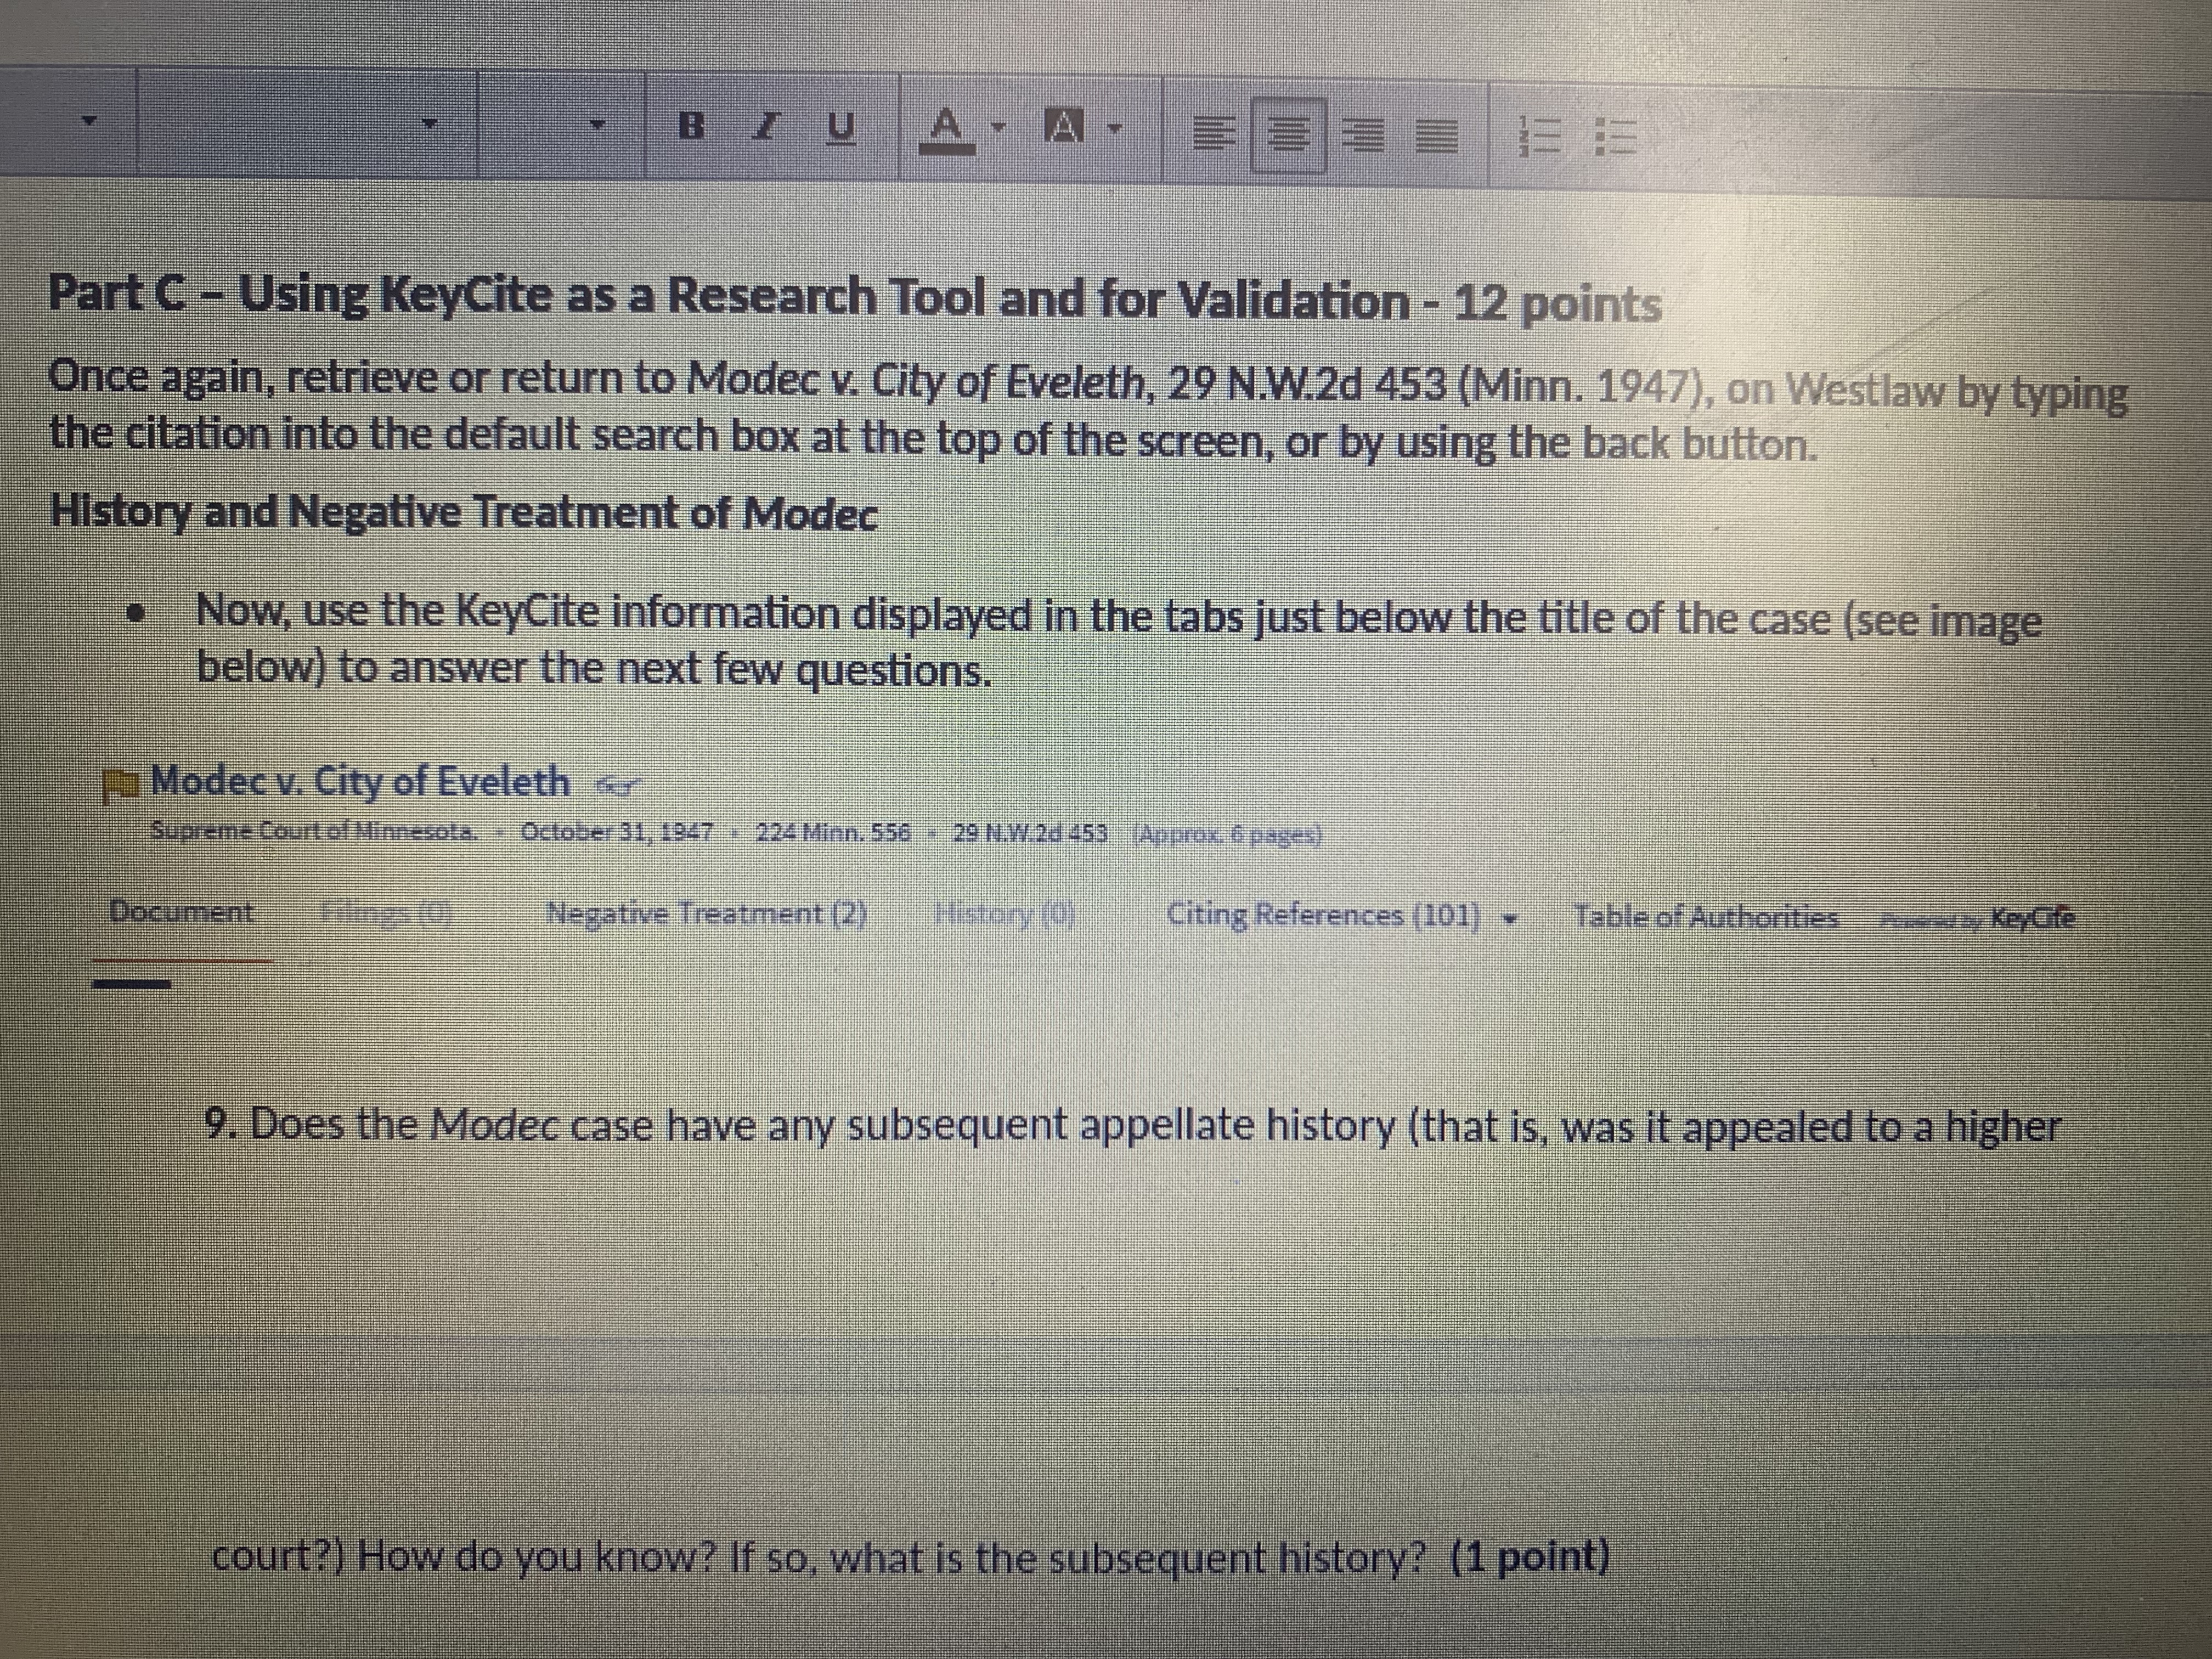
Task: Toggle bold formatting
Action: [692, 127]
